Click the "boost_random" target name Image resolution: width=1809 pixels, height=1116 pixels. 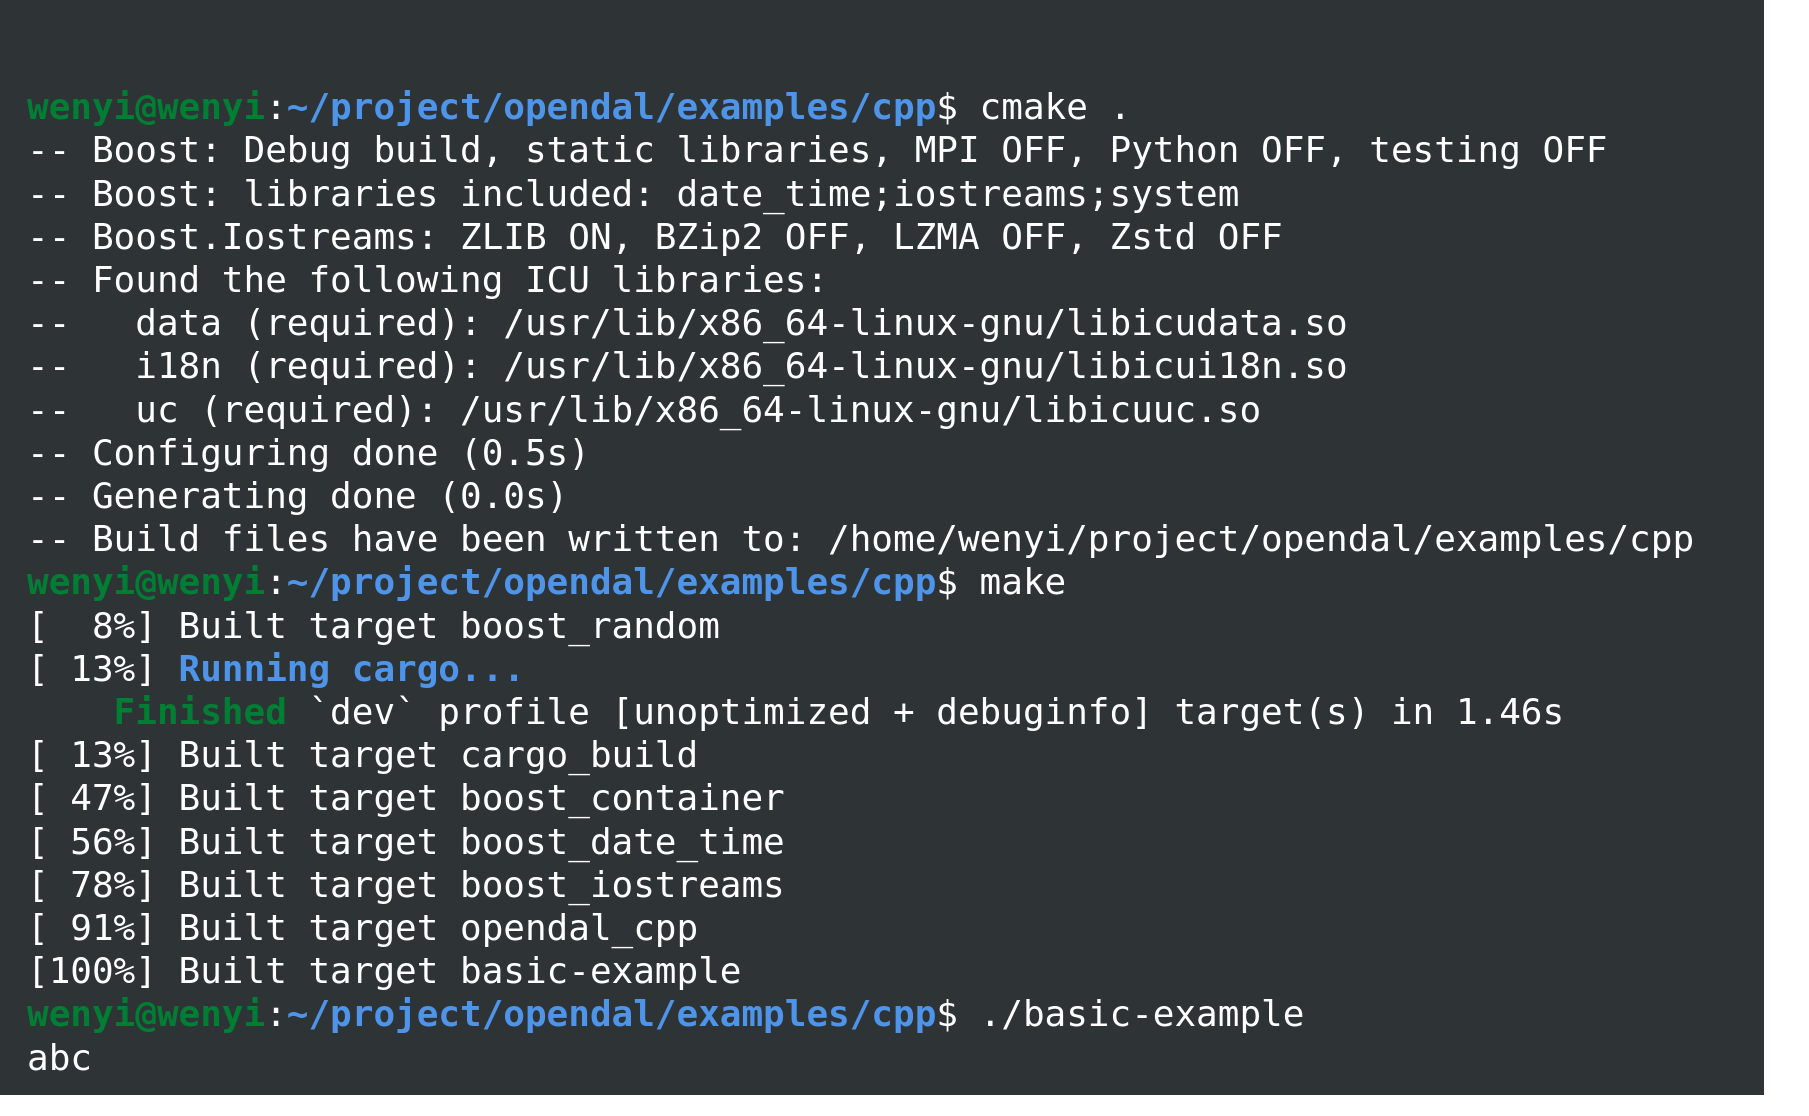pyautogui.click(x=590, y=627)
